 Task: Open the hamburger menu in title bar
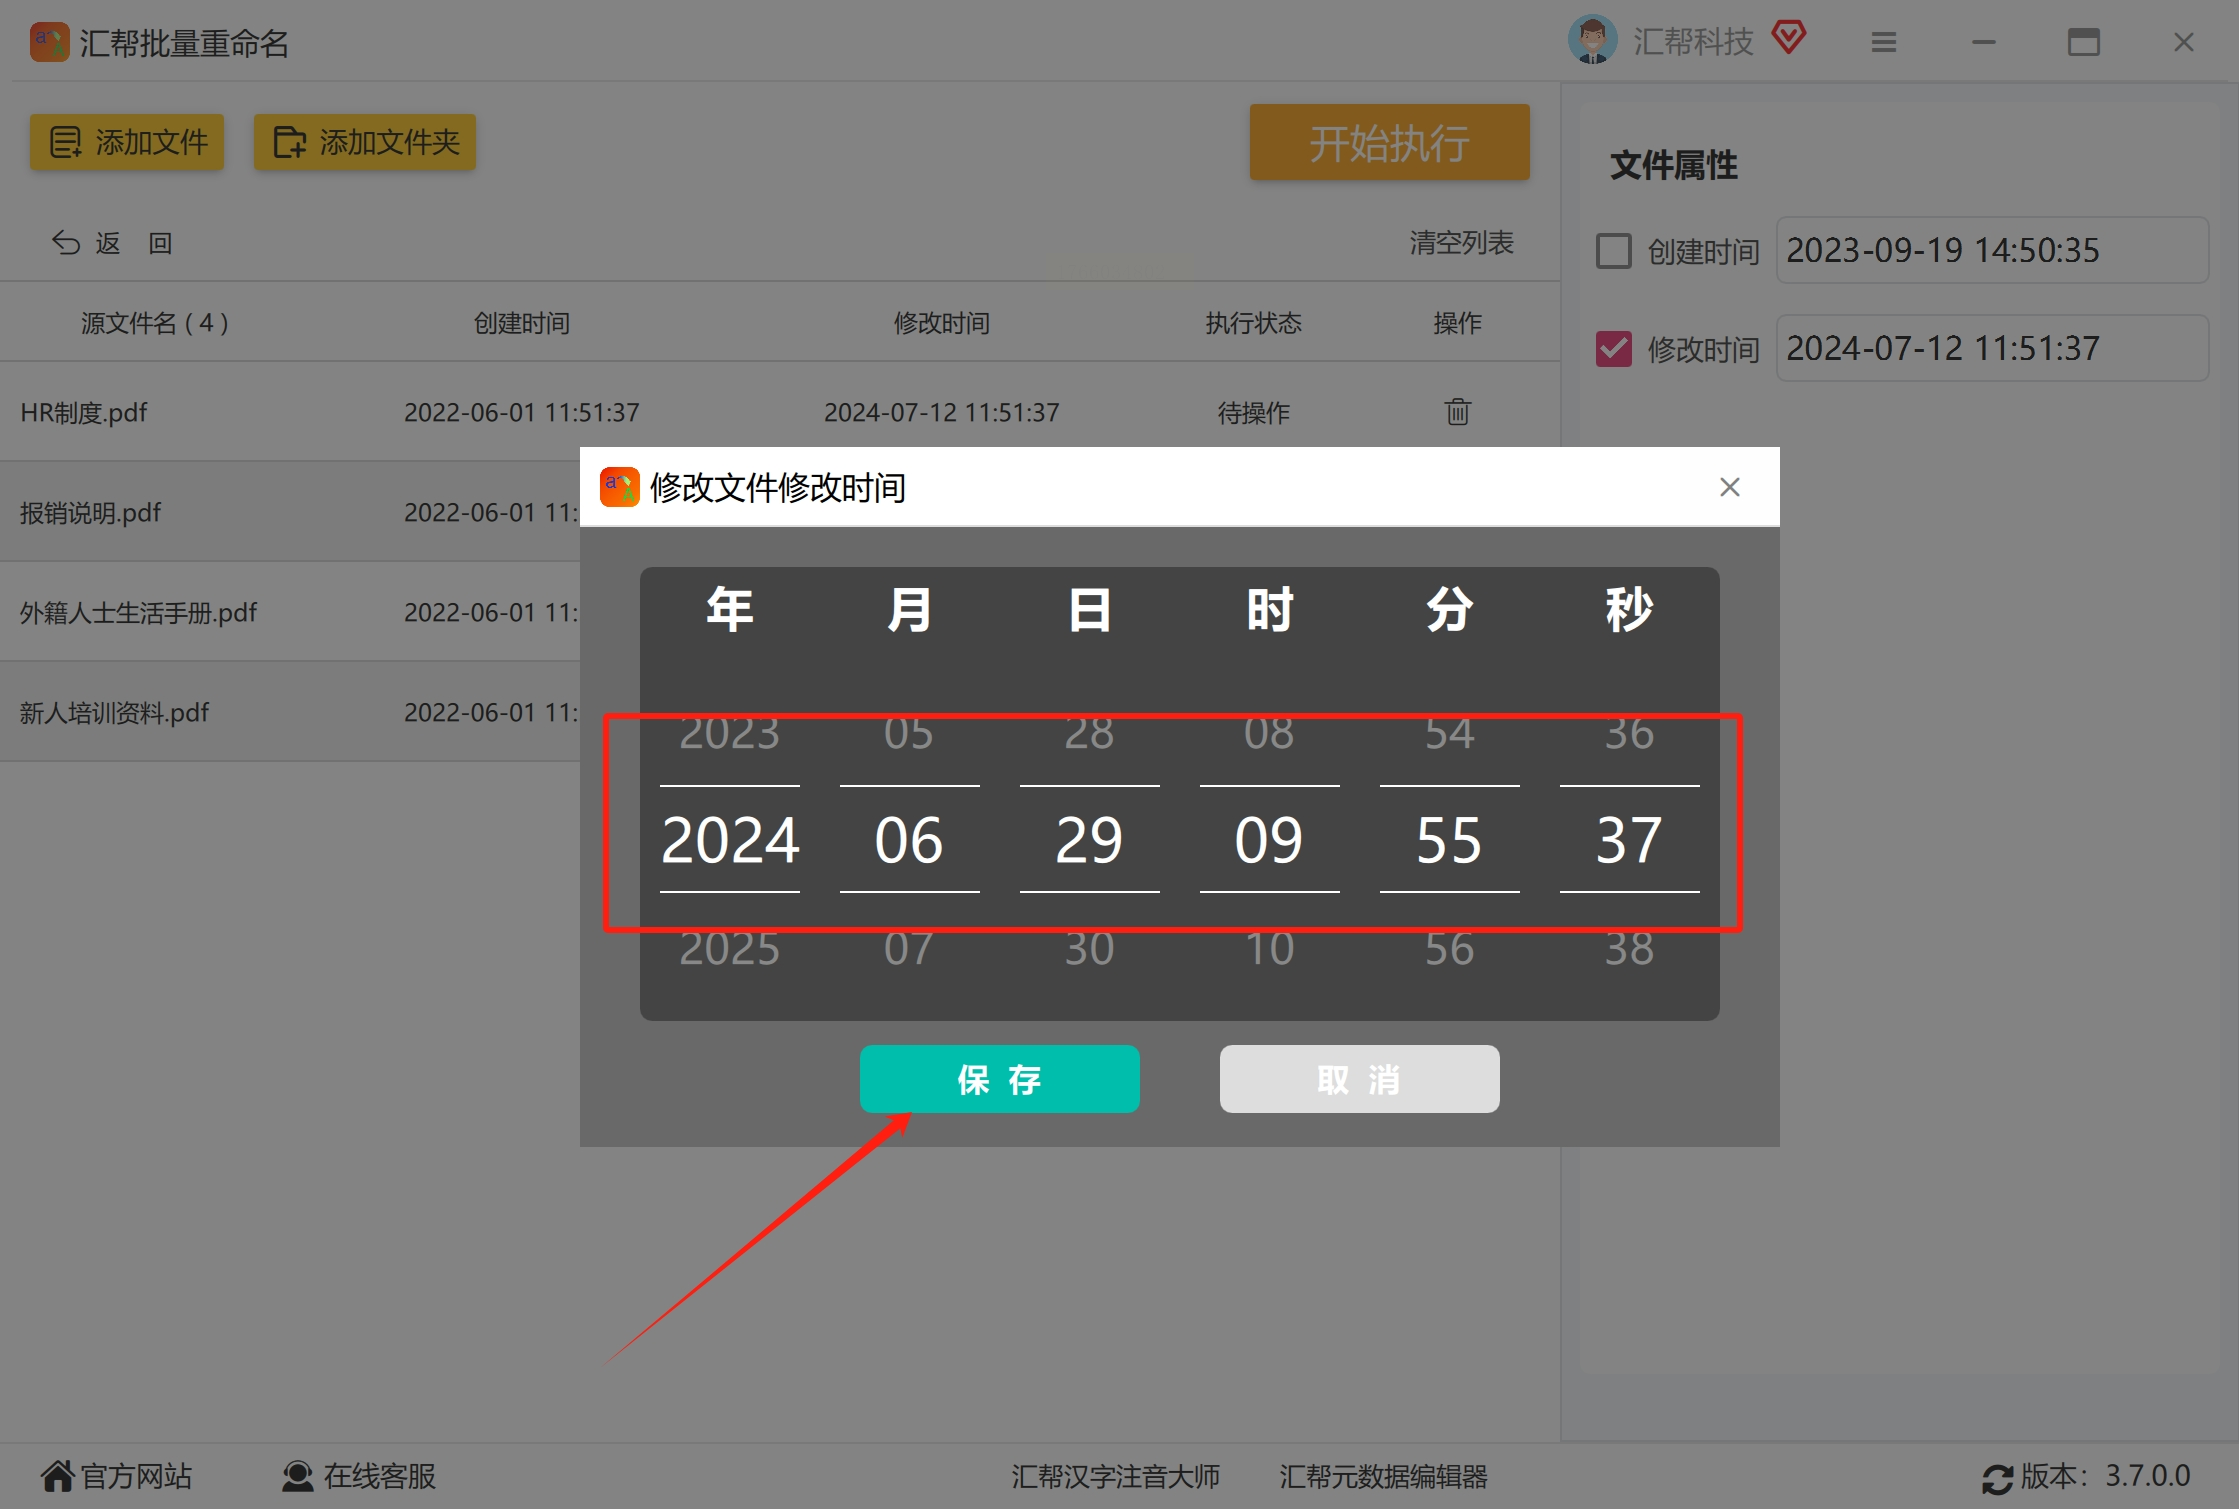pyautogui.click(x=1883, y=42)
